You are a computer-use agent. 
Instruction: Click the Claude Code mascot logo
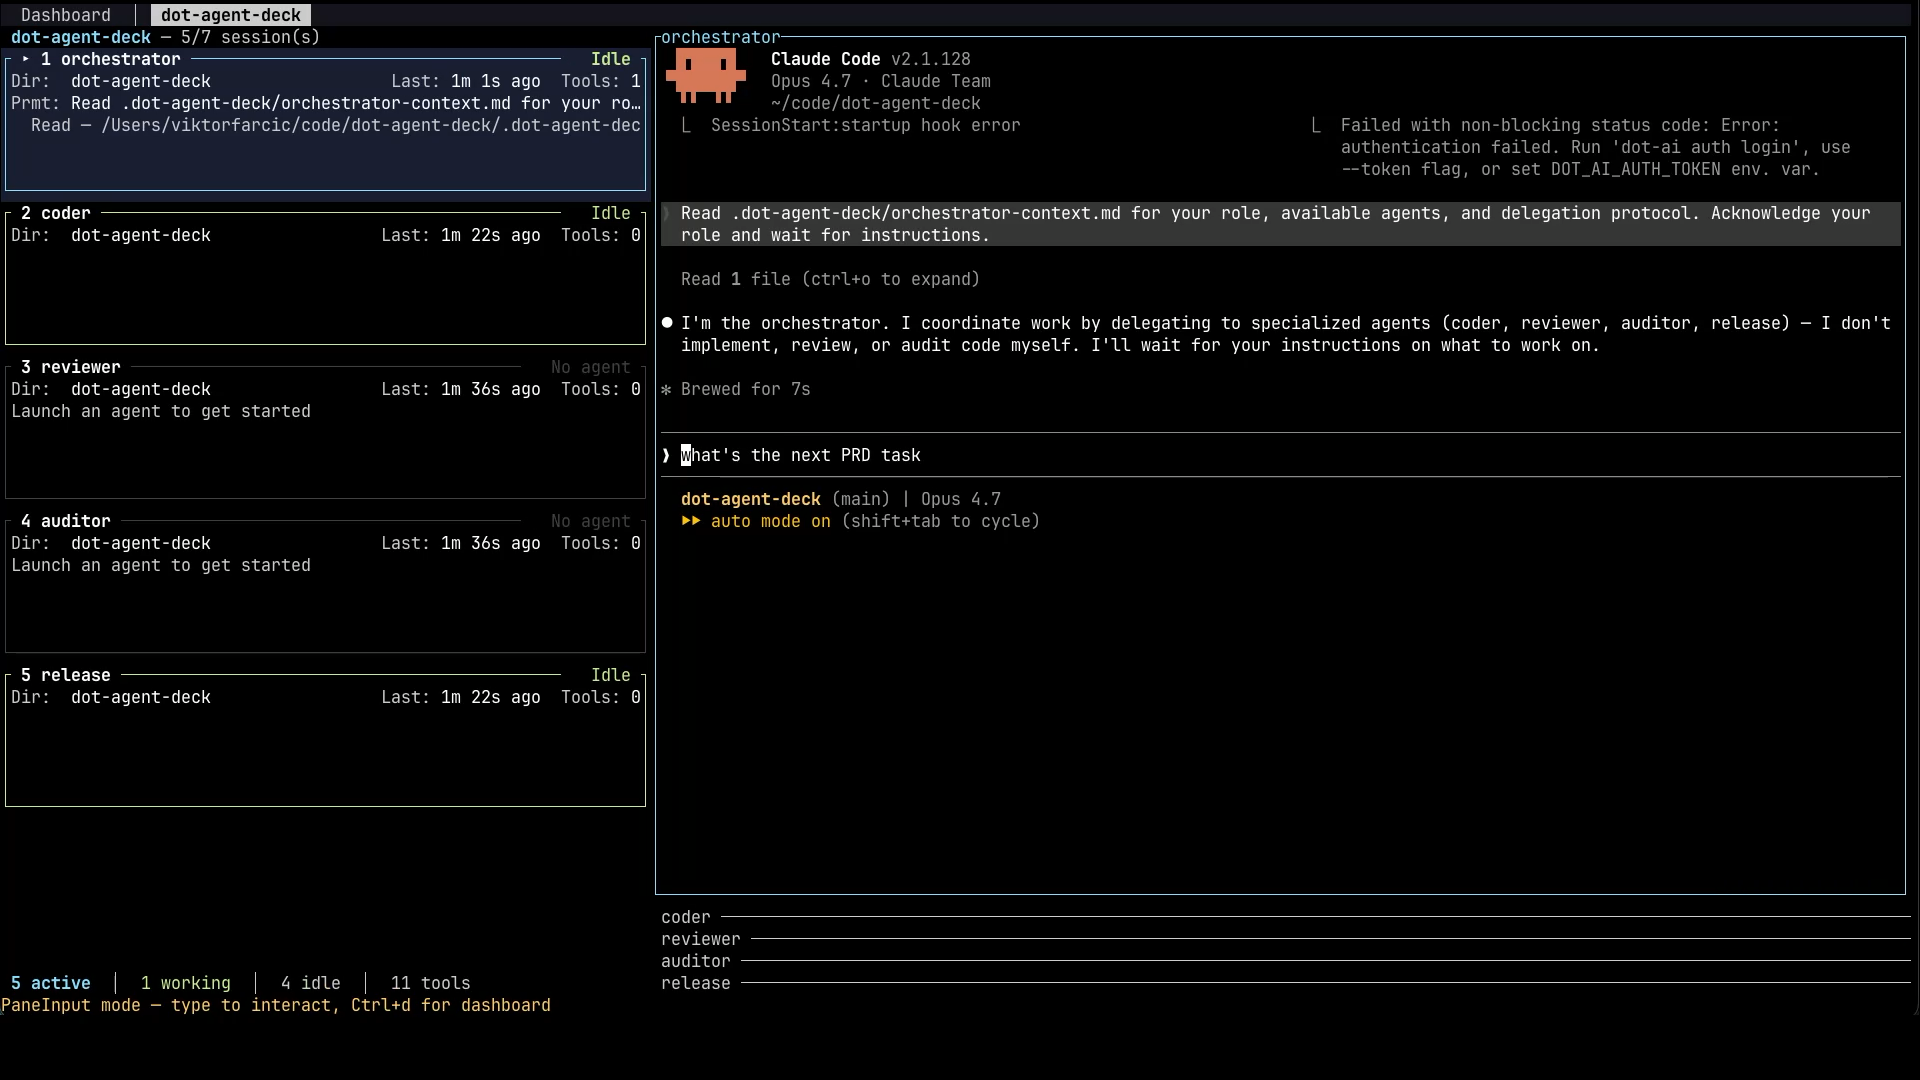(706, 78)
